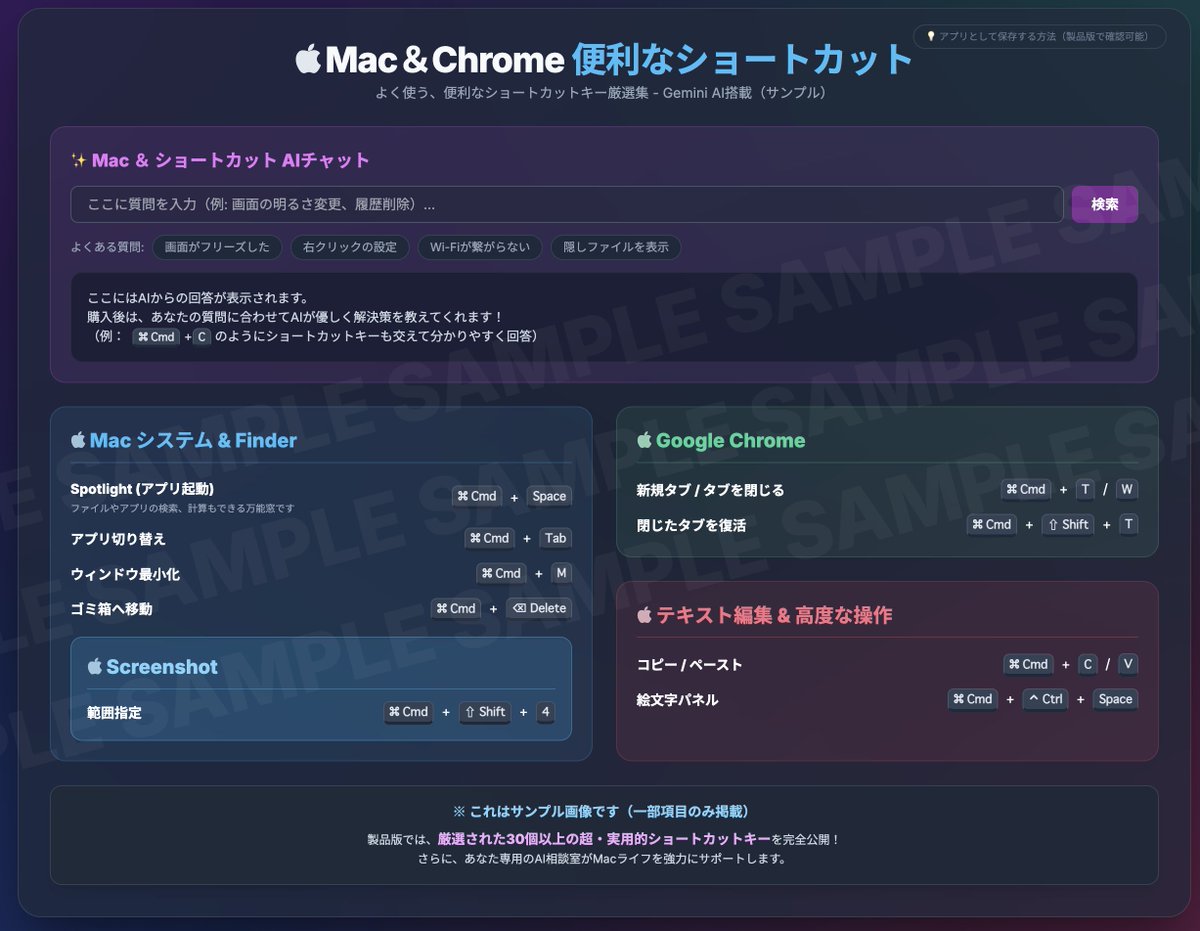Click the C key in コピー / ペースト row

point(1088,664)
